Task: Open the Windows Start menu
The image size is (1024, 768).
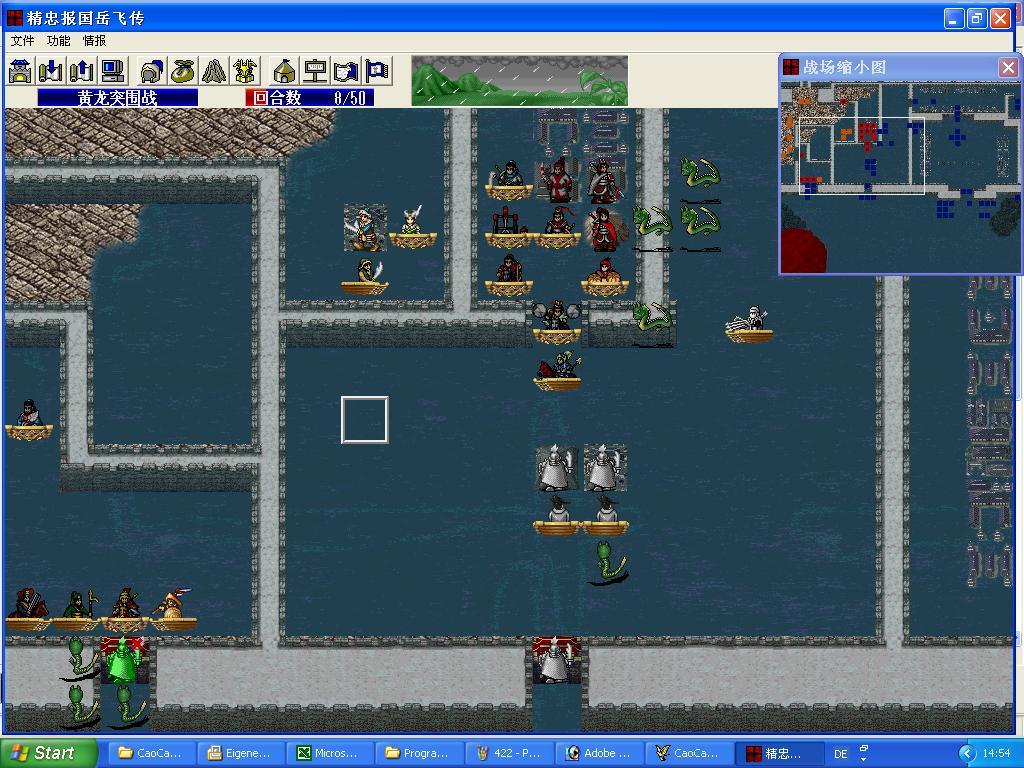Action: point(48,753)
